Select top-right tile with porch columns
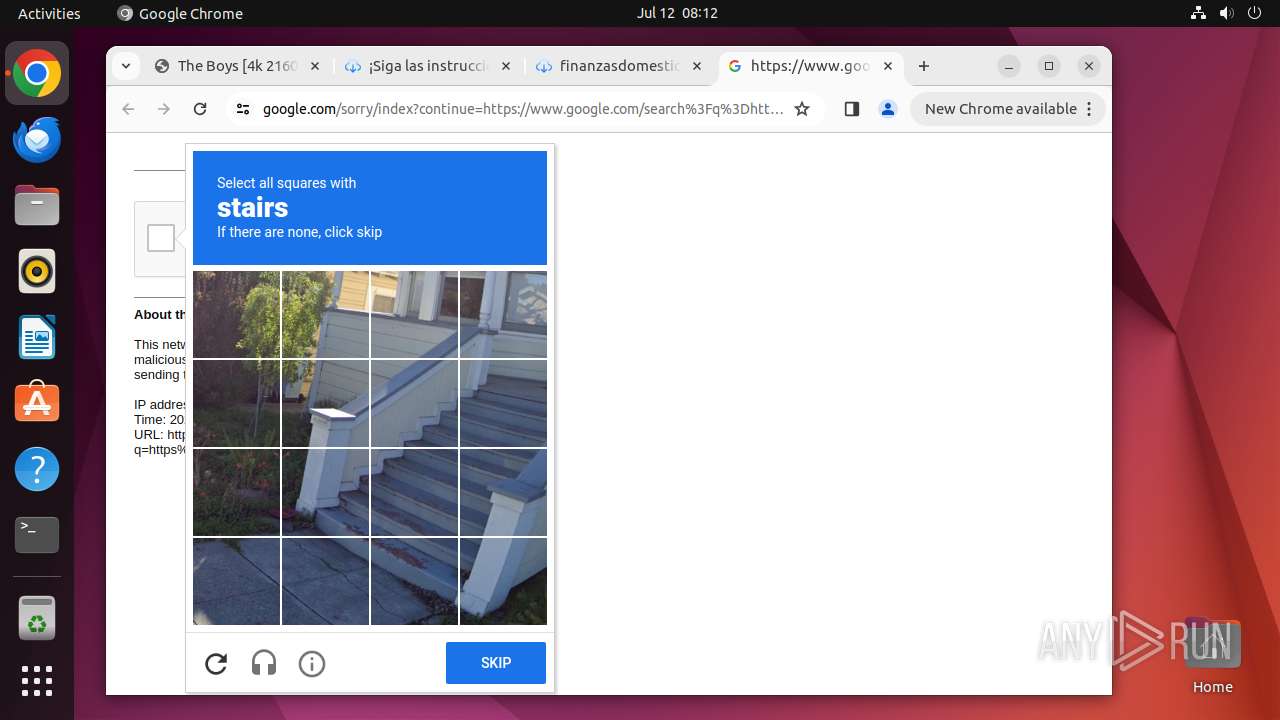The image size is (1280, 720). [503, 314]
